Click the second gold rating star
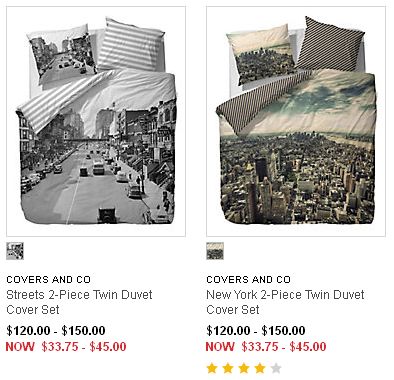Viewport: 394px width, 380px height. tap(228, 368)
